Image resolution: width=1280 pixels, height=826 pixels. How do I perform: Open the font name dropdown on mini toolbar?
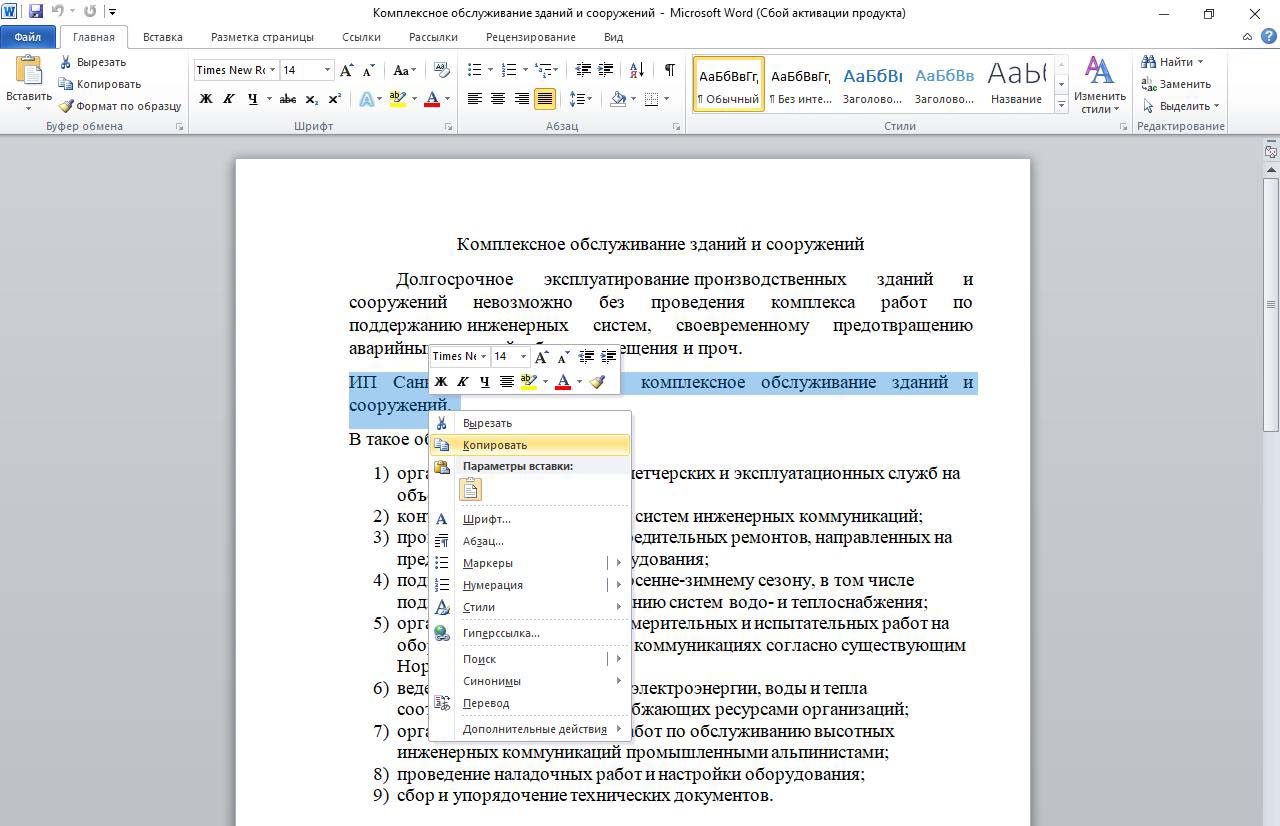[483, 357]
